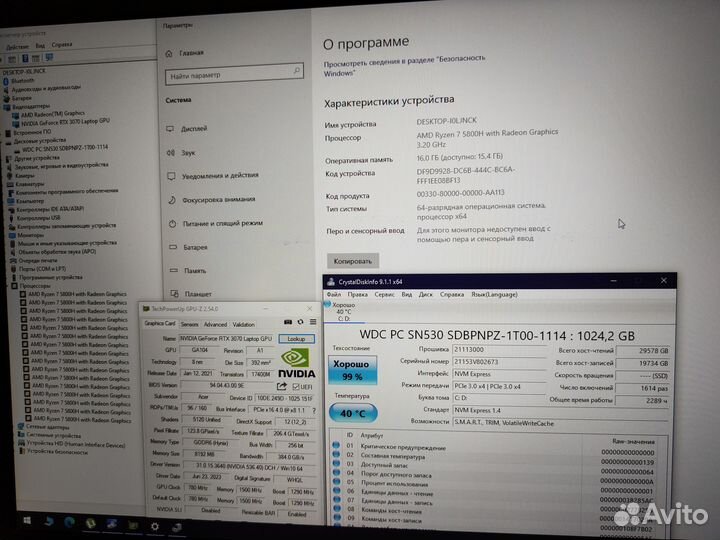Open GPU-Z hamburger menu
Screen dimensions: 720x540
coord(313,321)
